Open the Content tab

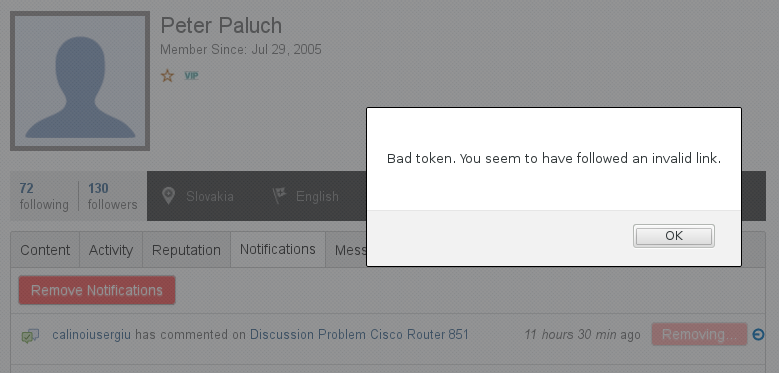(45, 250)
